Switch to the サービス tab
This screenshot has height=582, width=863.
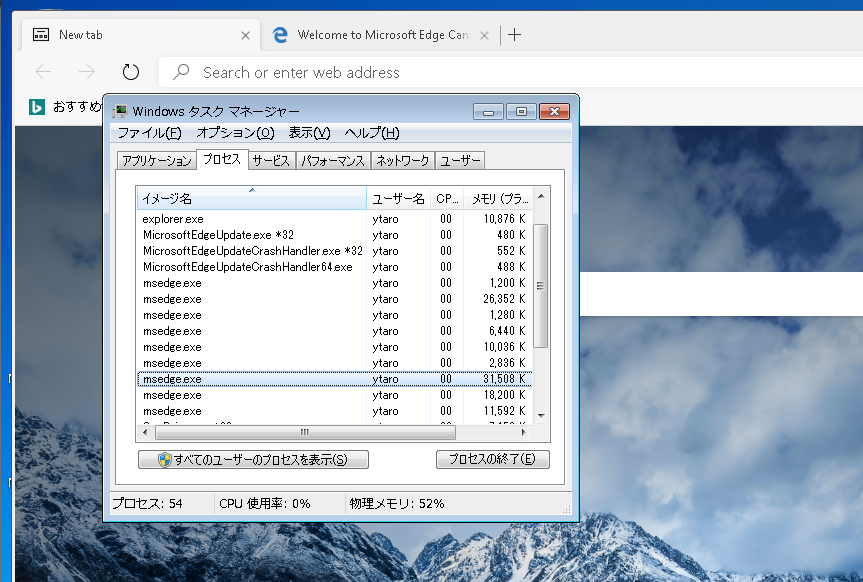tap(271, 160)
